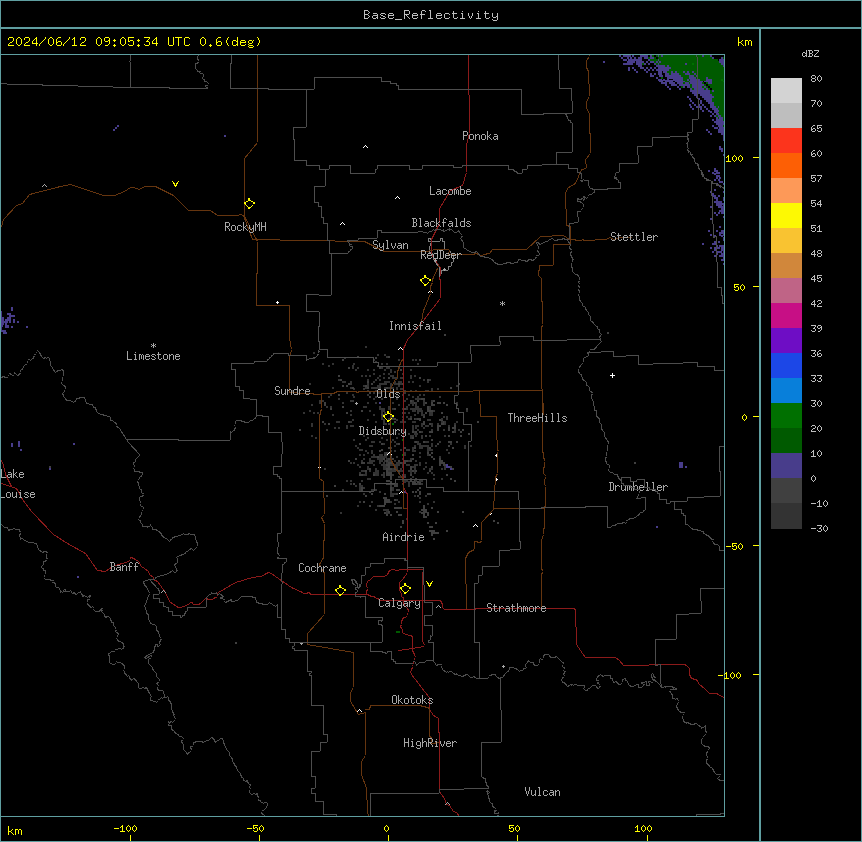Image resolution: width=862 pixels, height=842 pixels.
Task: Click the Blackfalds label
Action: coord(441,223)
